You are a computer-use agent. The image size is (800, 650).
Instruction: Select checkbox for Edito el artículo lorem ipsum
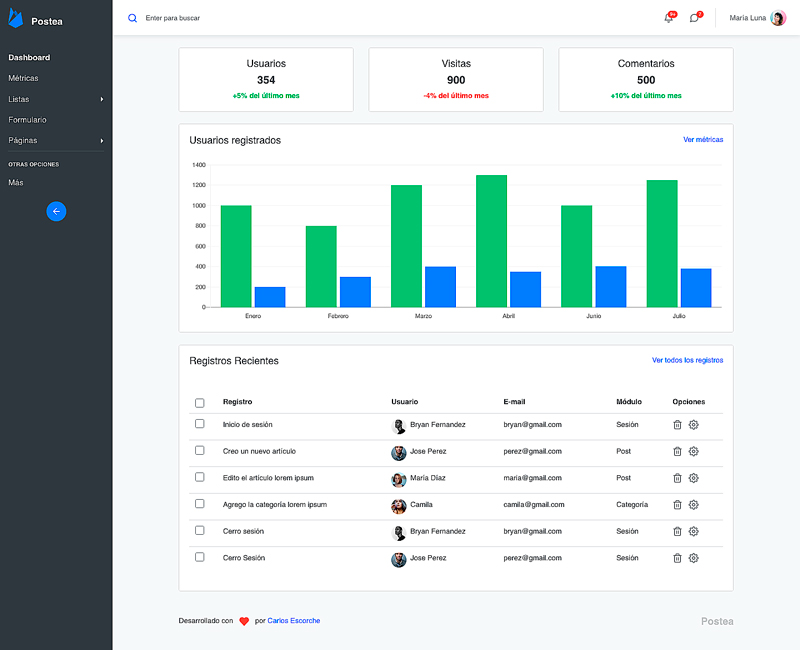coord(200,478)
